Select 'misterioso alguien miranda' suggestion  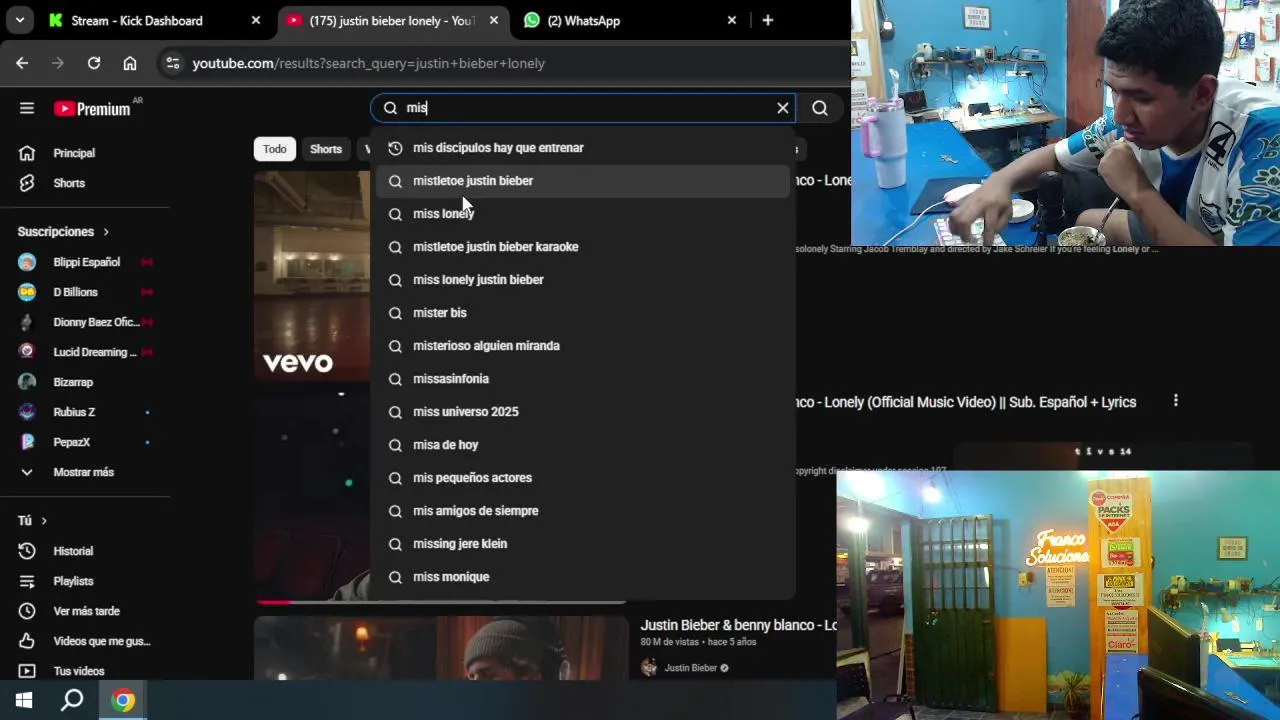pos(583,346)
